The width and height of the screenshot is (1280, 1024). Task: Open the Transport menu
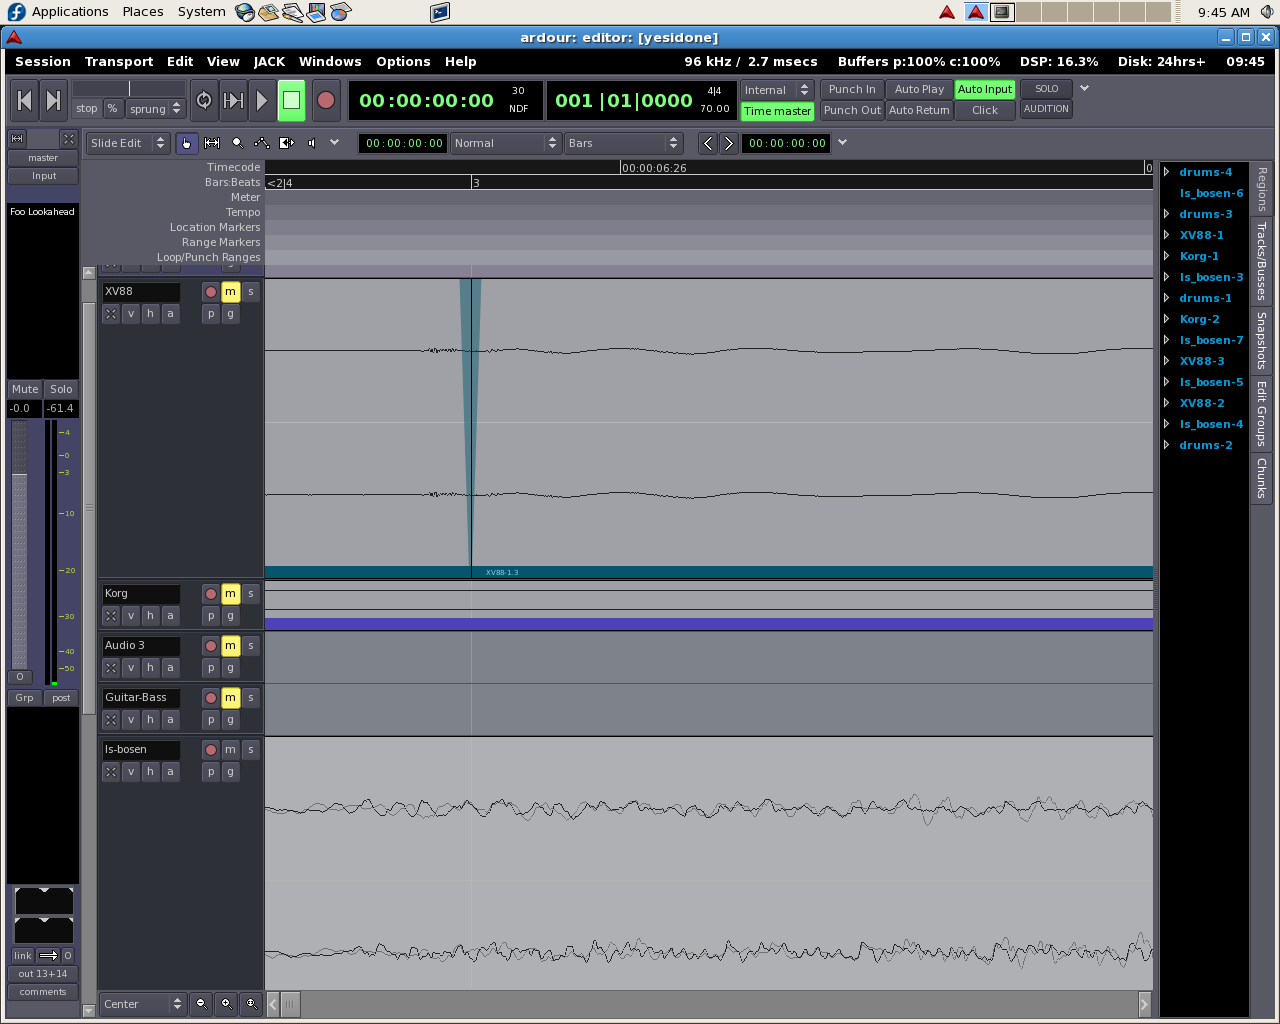coord(118,61)
